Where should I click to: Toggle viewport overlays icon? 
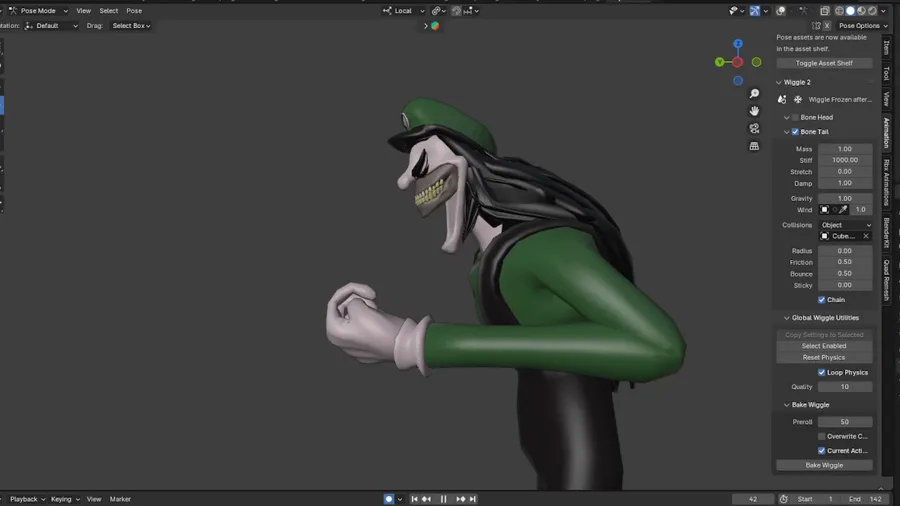tap(781, 11)
